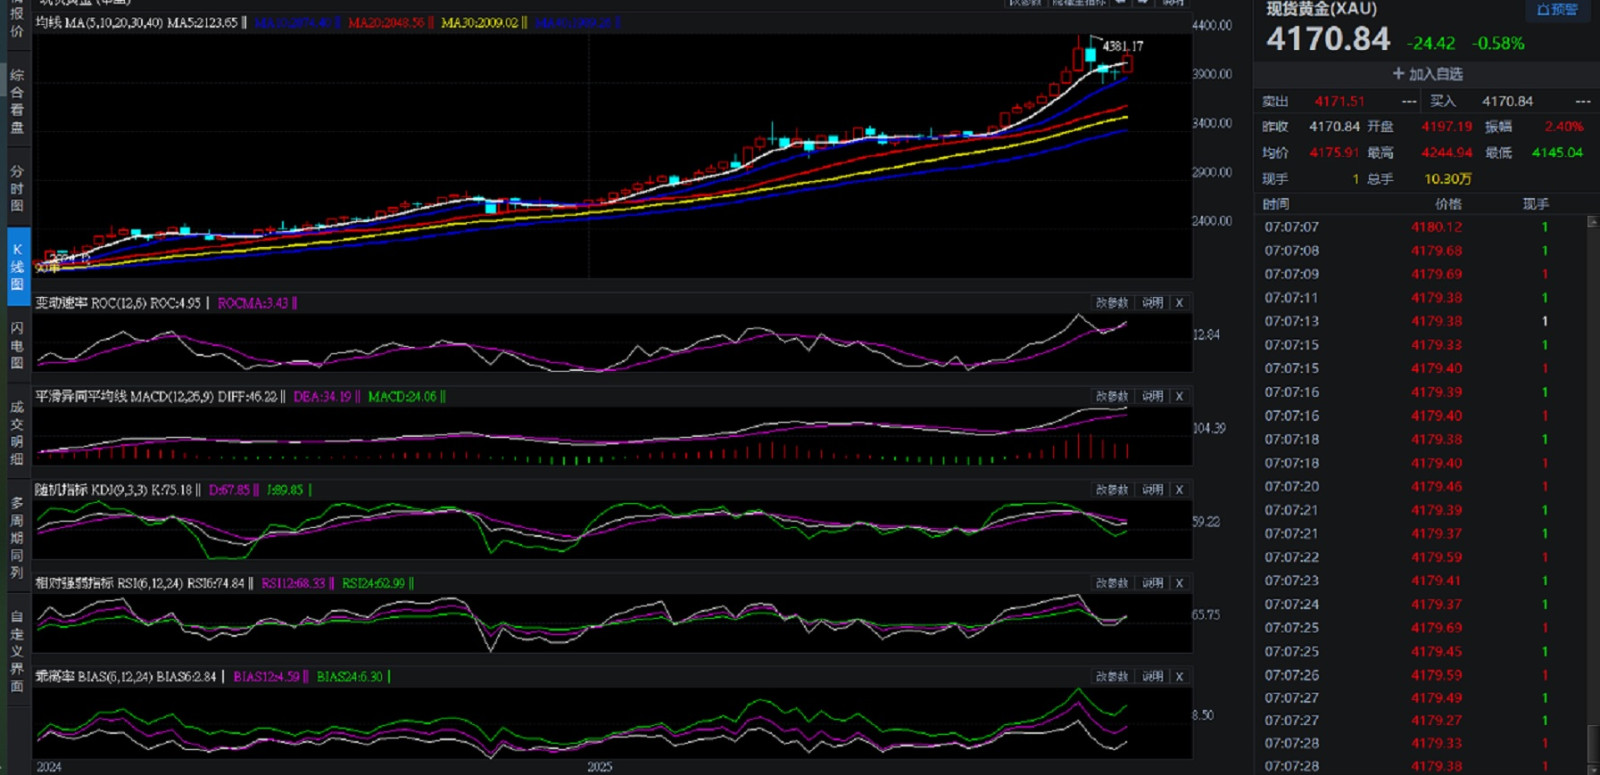The width and height of the screenshot is (1600, 775).
Task: Click the 4381.17 peak candlestick label
Action: [x=1122, y=46]
